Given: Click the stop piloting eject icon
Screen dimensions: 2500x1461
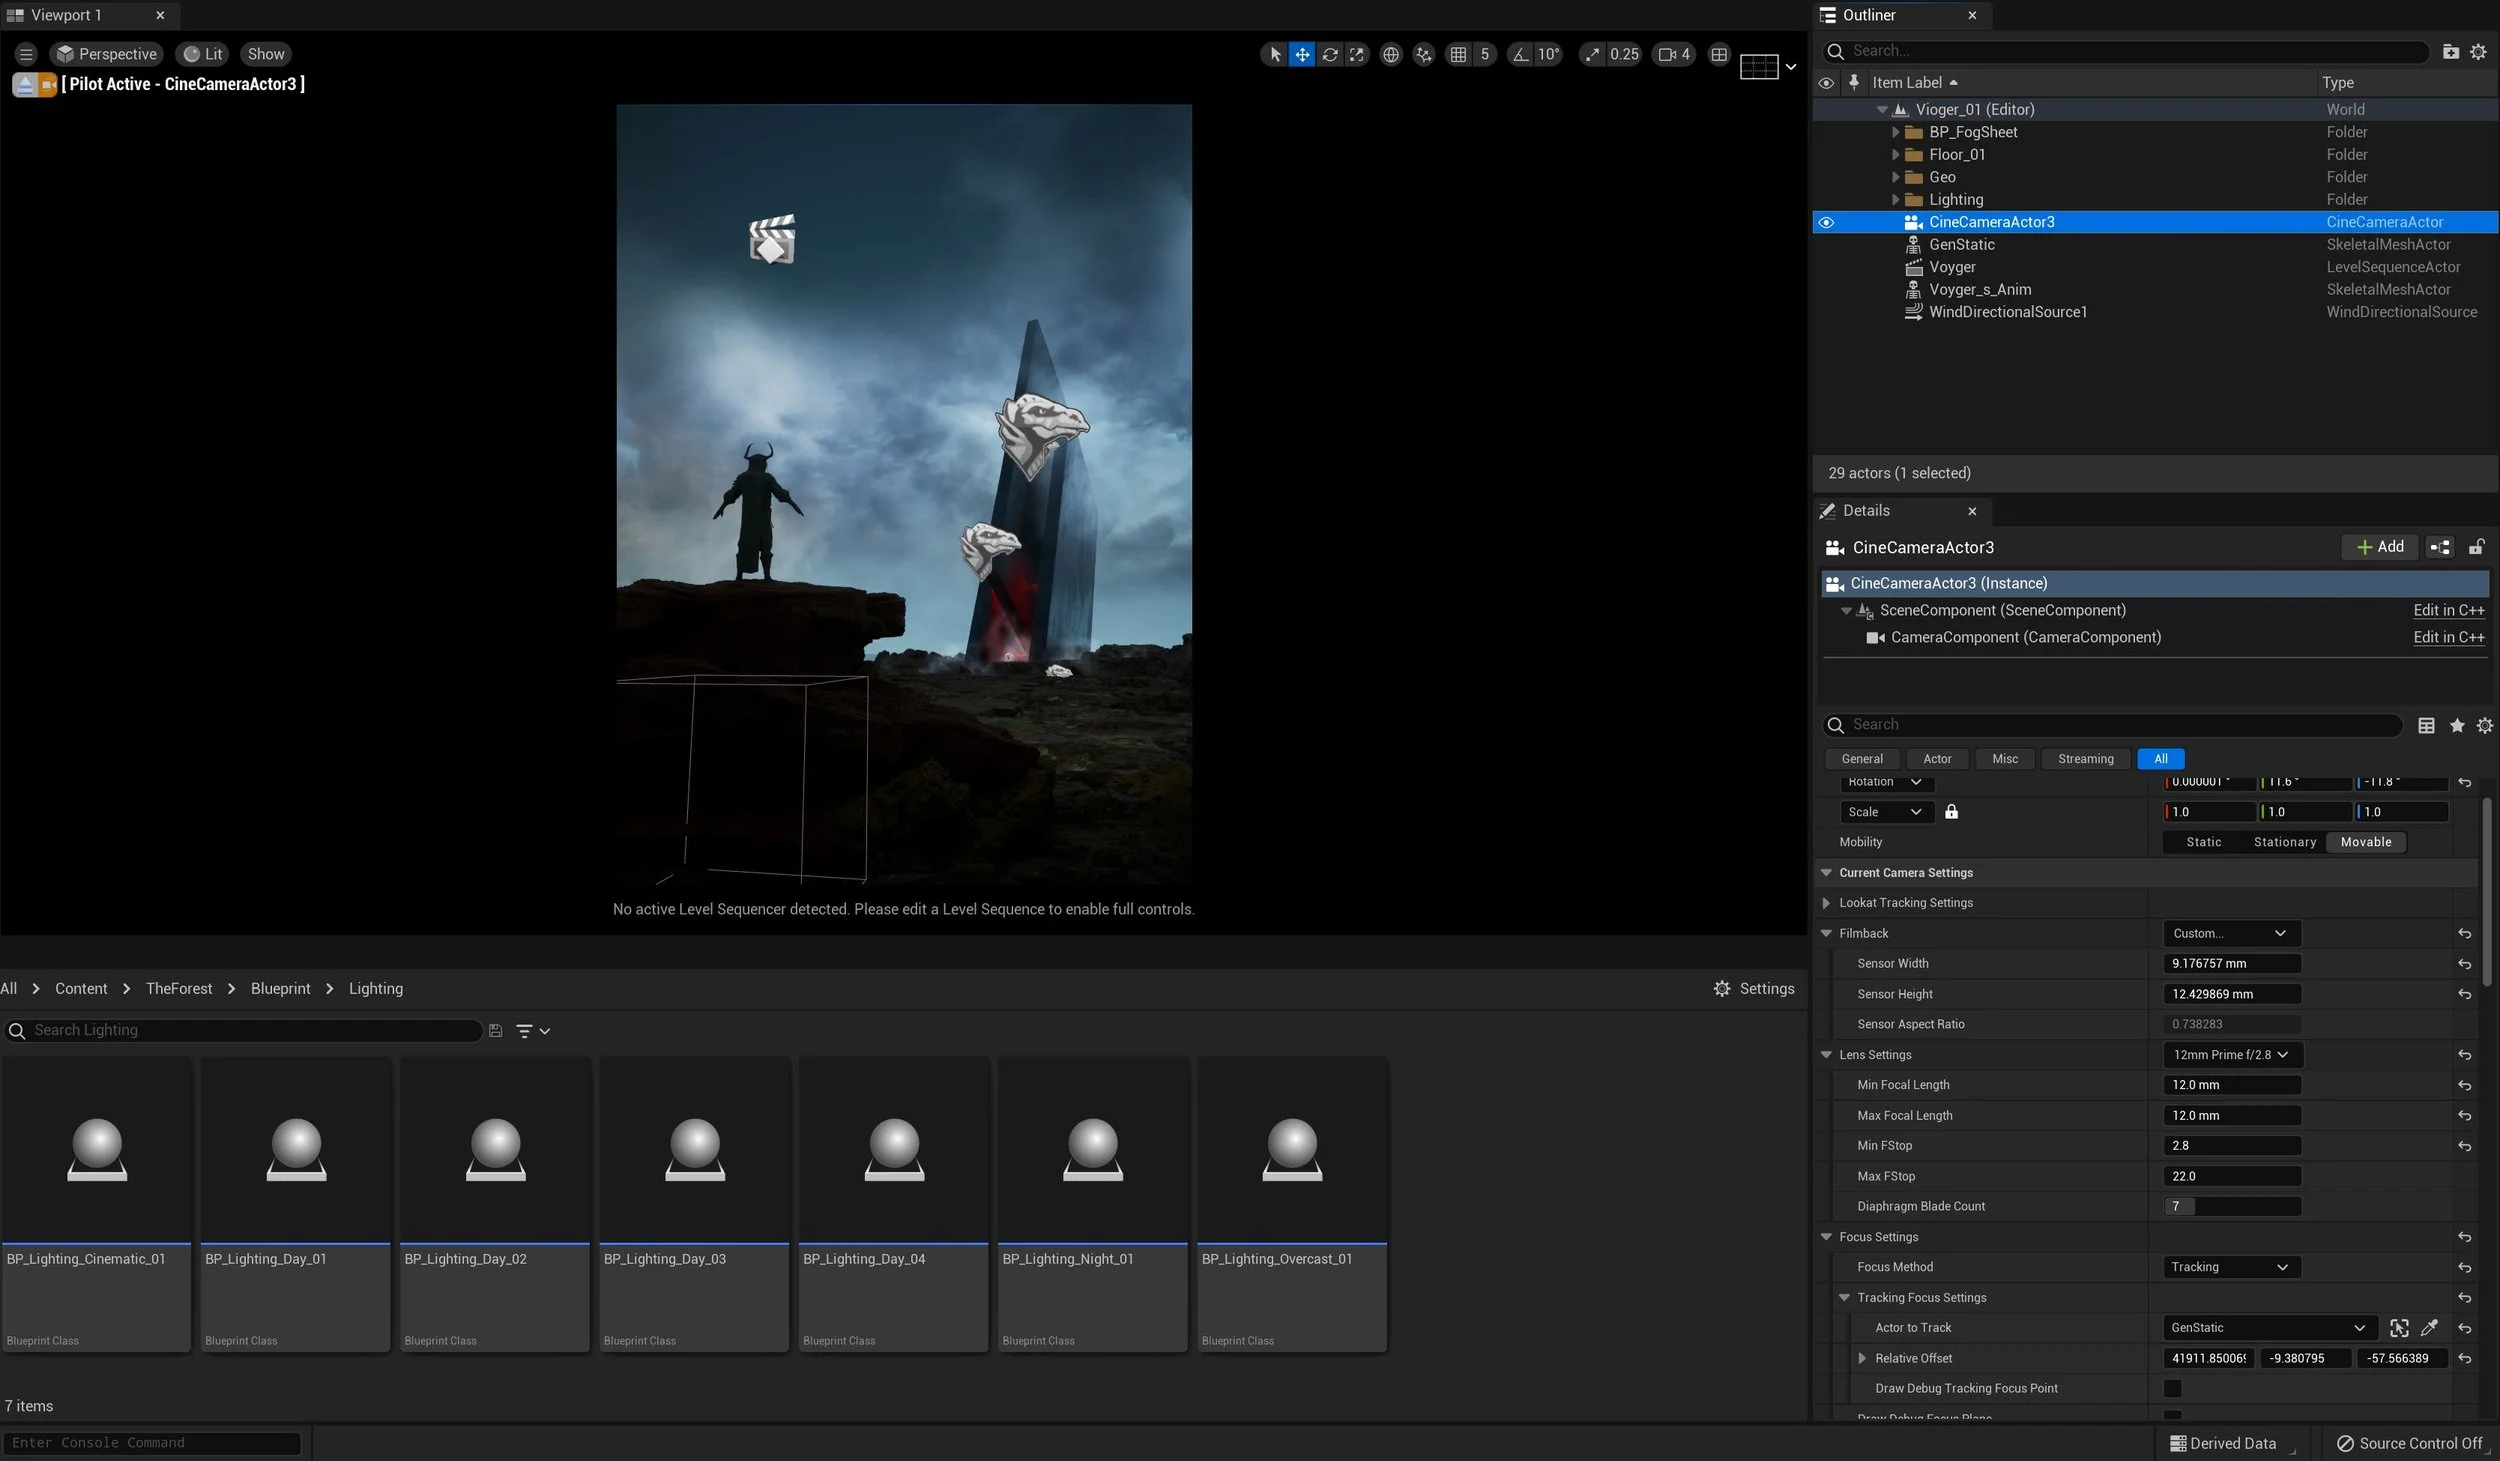Looking at the screenshot, I should [x=24, y=85].
